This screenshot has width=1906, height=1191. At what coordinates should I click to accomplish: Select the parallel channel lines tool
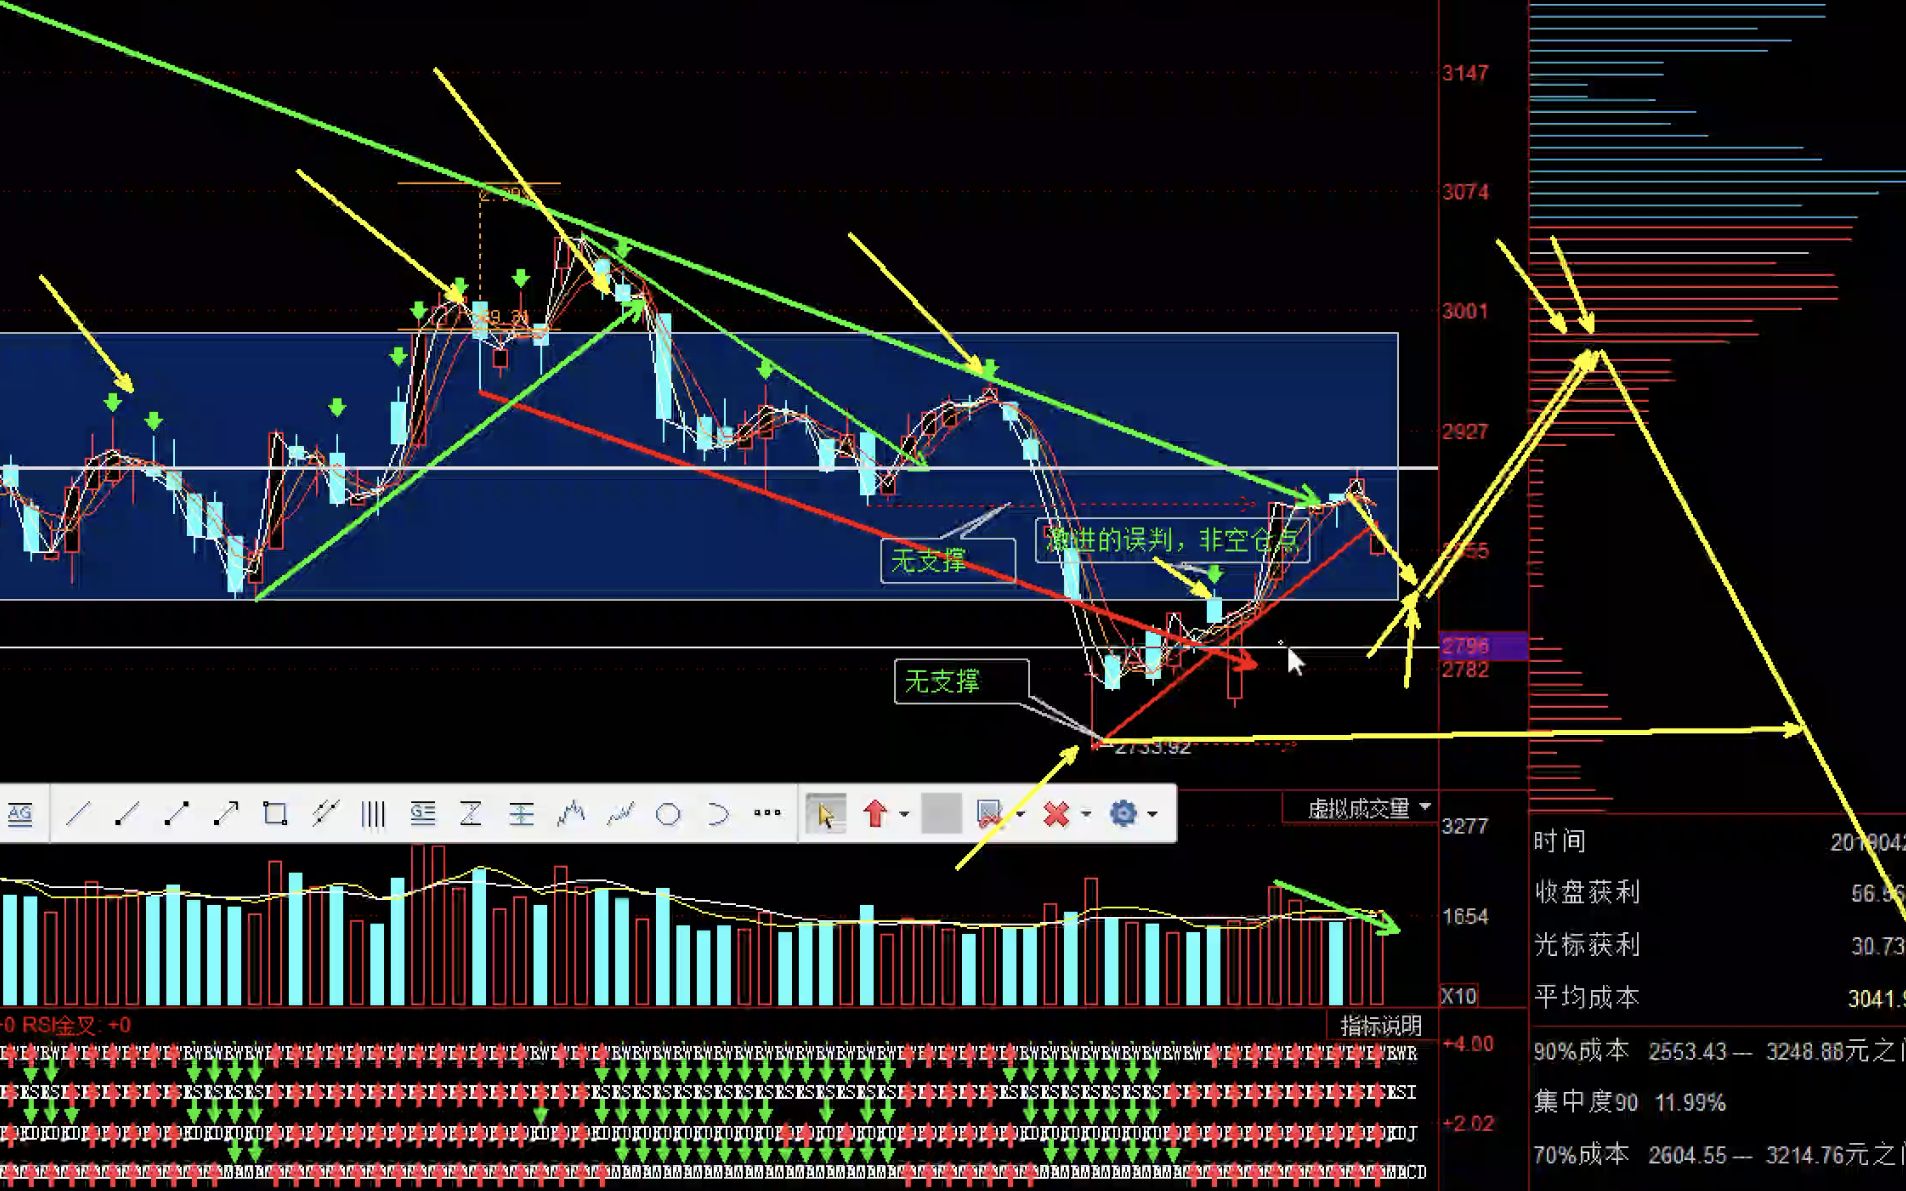[324, 814]
